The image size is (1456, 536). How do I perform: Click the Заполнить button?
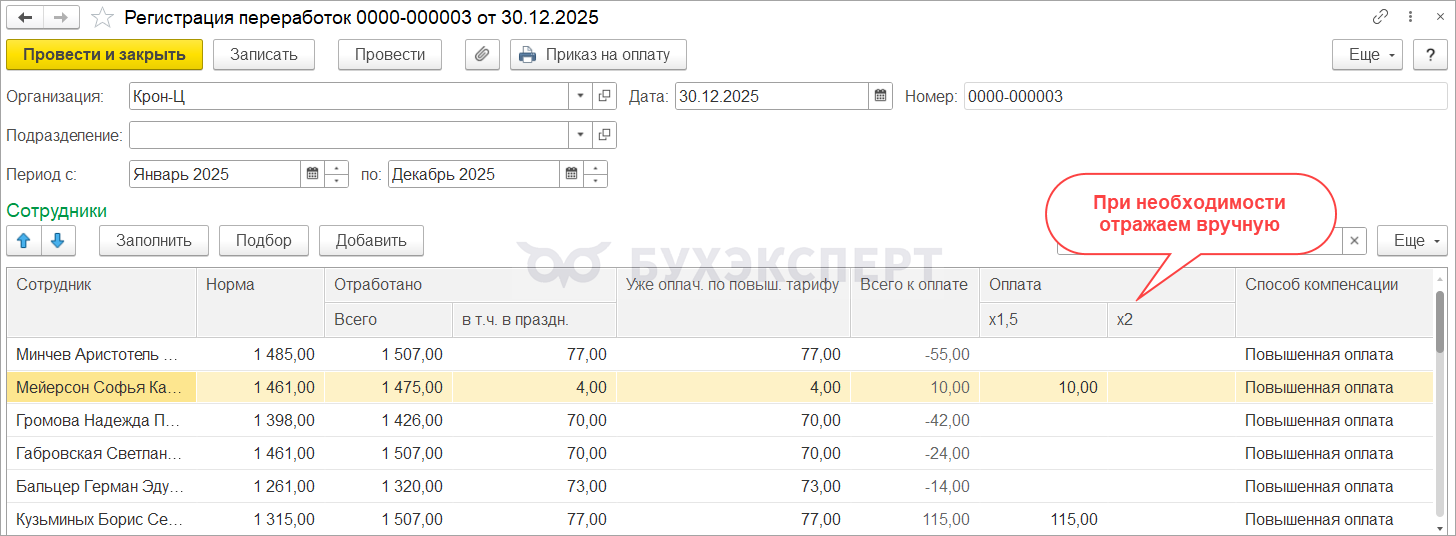click(153, 240)
